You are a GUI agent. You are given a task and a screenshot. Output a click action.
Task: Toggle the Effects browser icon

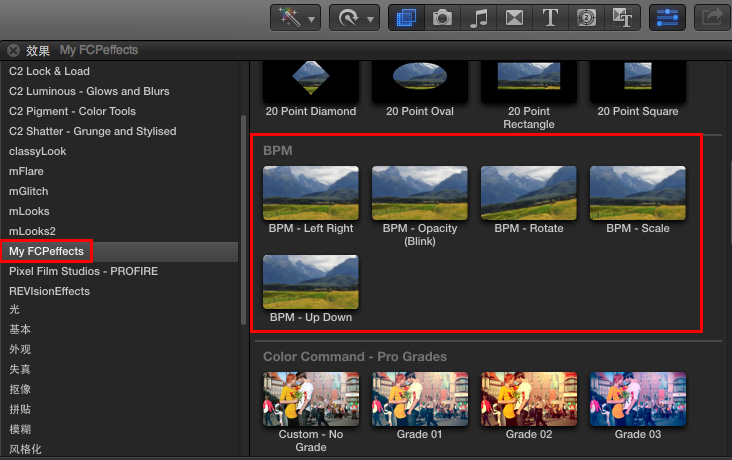click(406, 18)
